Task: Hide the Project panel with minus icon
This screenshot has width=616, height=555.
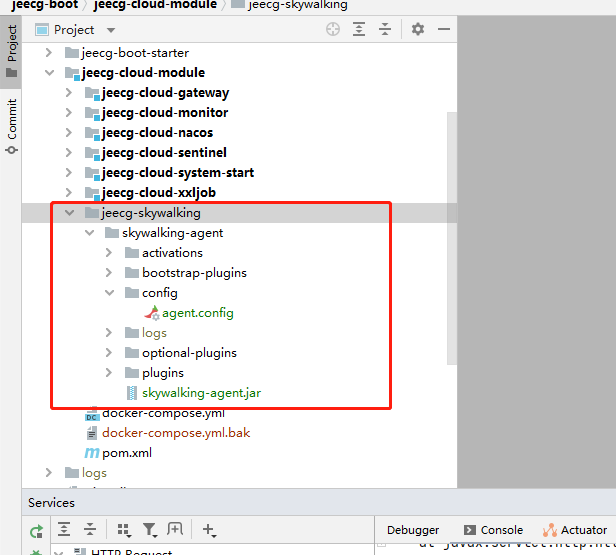Action: (444, 29)
